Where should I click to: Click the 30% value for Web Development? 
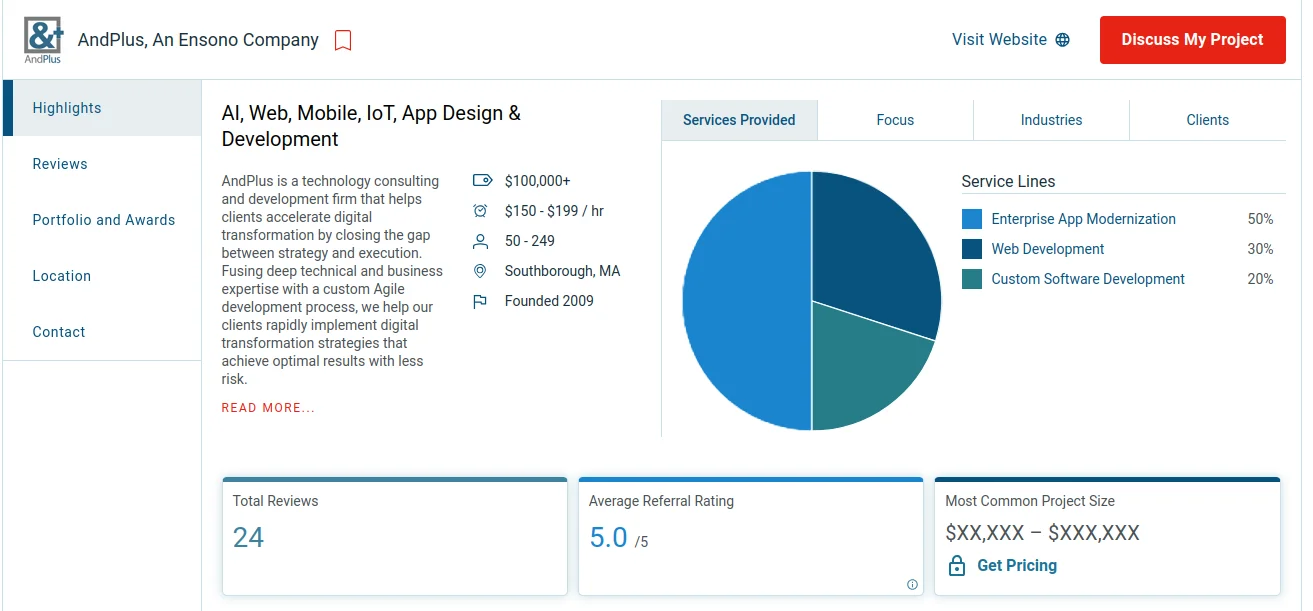point(1260,249)
